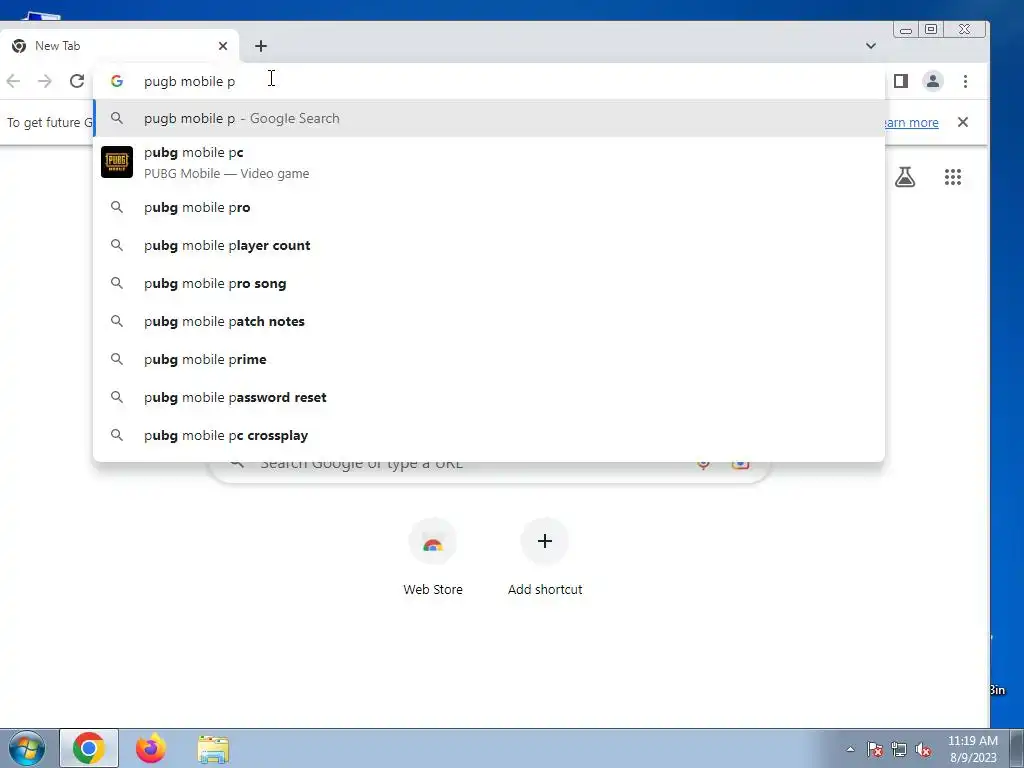Open the Search Labs flask icon
Screen dimensions: 1024x768
click(x=904, y=177)
